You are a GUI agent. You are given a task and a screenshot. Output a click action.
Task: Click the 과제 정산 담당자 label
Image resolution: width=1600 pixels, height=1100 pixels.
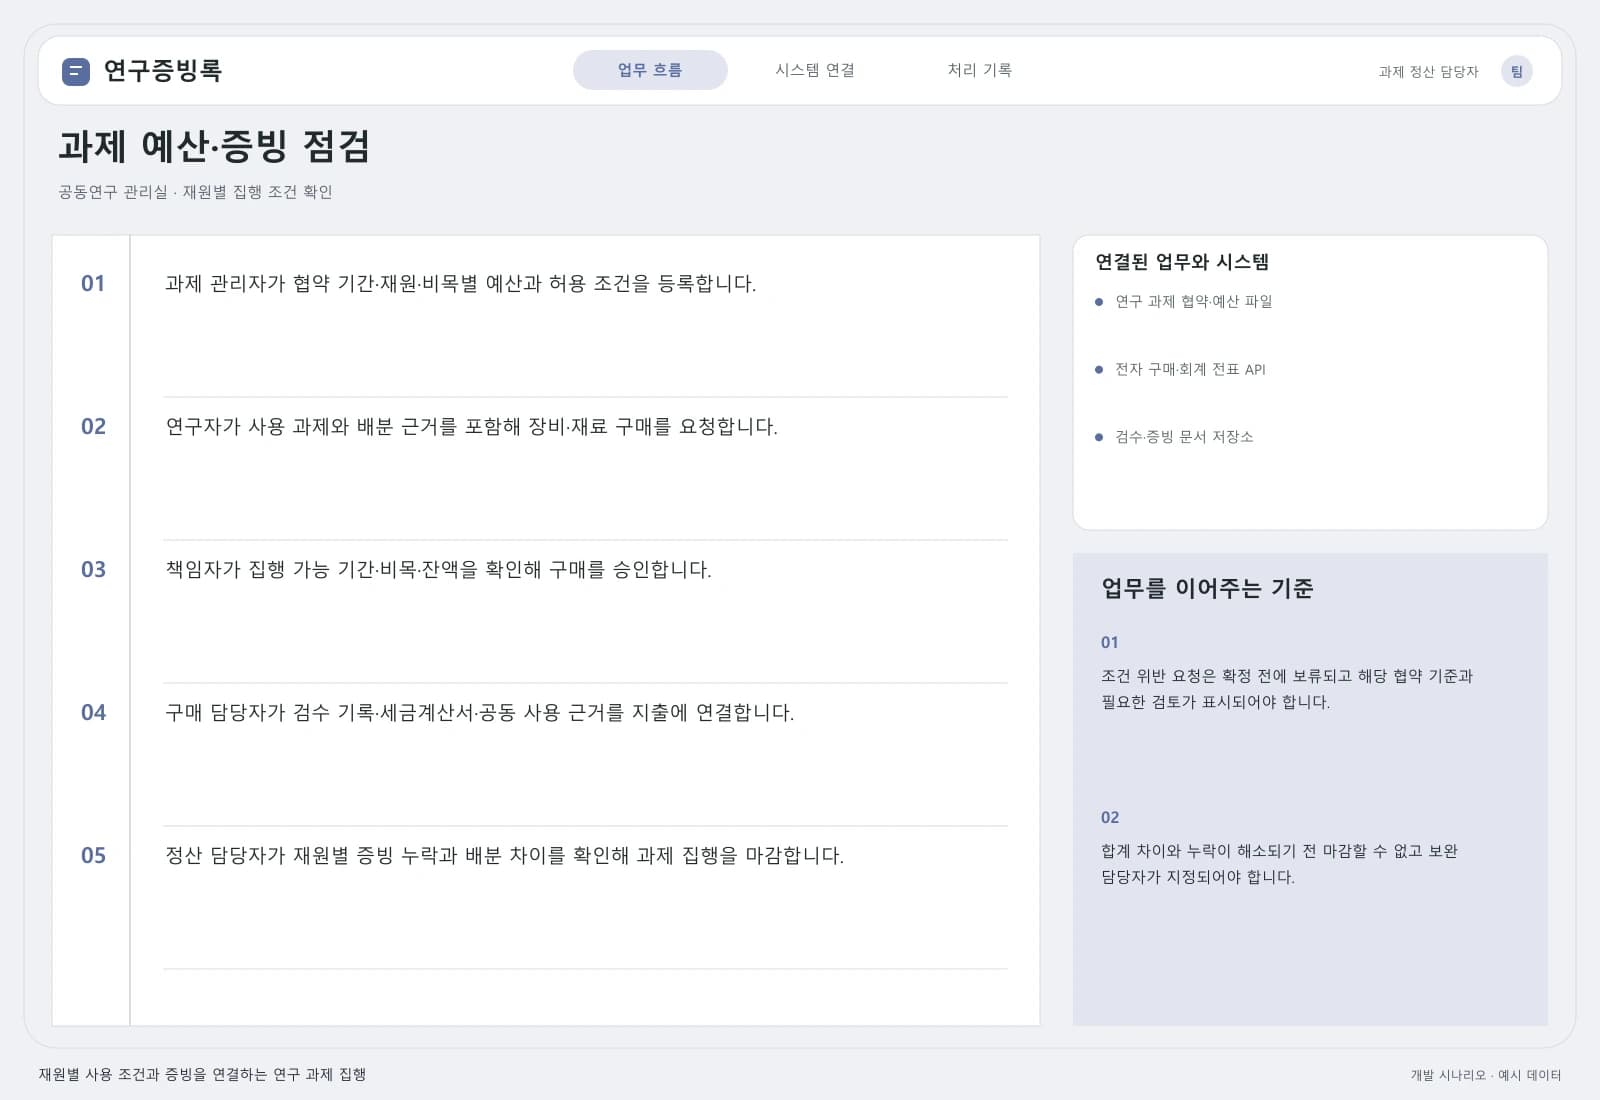(1428, 72)
